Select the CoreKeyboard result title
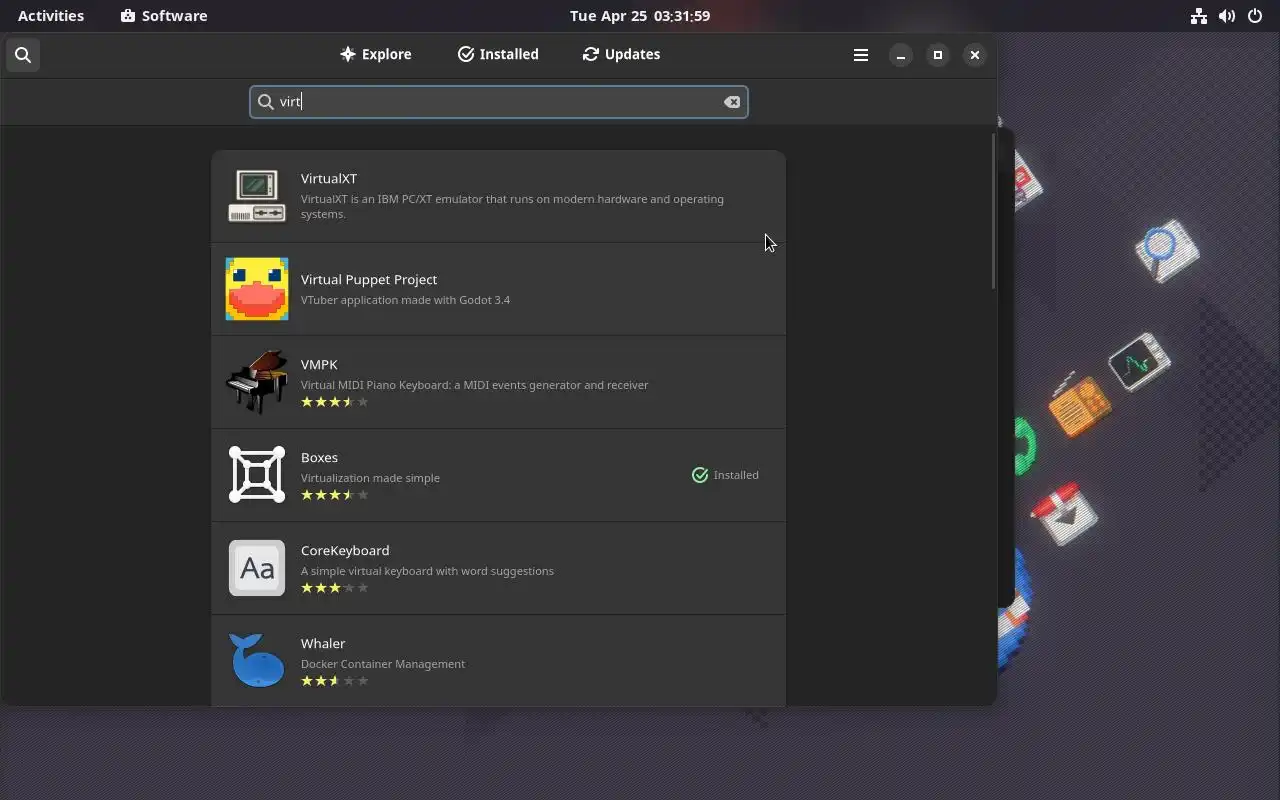This screenshot has width=1280, height=800. [x=345, y=550]
